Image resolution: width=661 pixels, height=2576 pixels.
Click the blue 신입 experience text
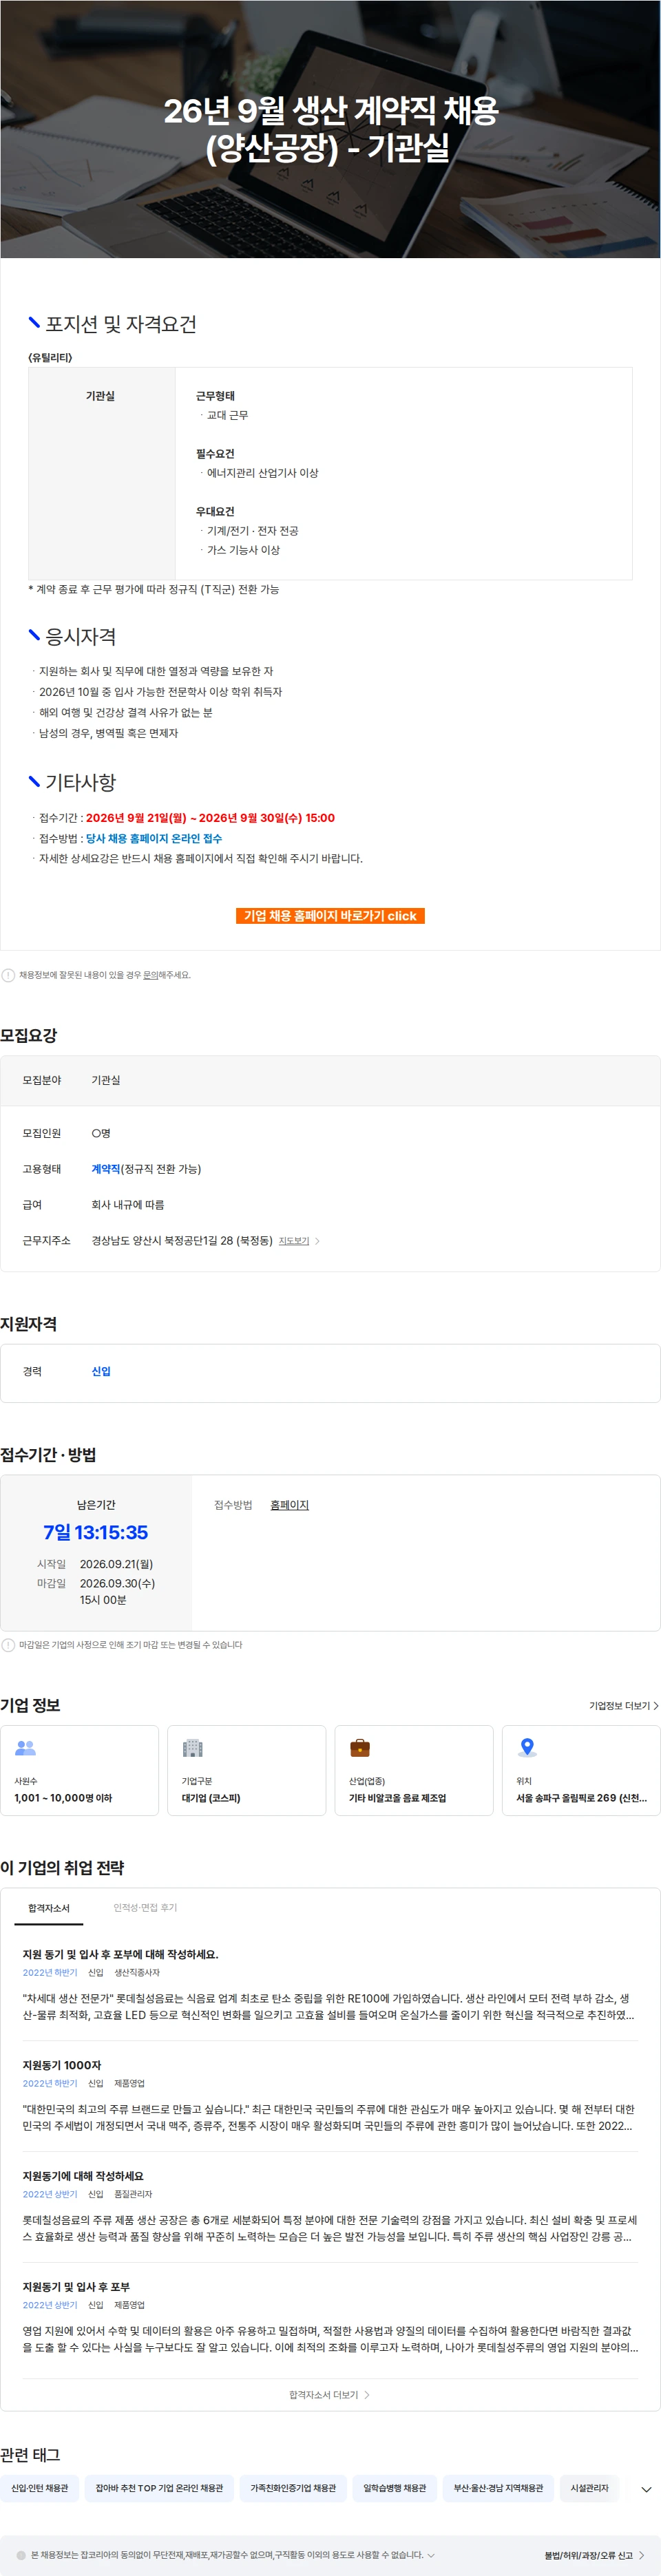pyautogui.click(x=101, y=1372)
